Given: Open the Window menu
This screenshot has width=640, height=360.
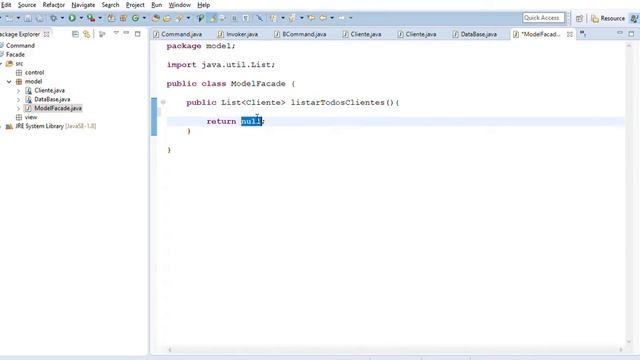Looking at the screenshot, I should 180,5.
